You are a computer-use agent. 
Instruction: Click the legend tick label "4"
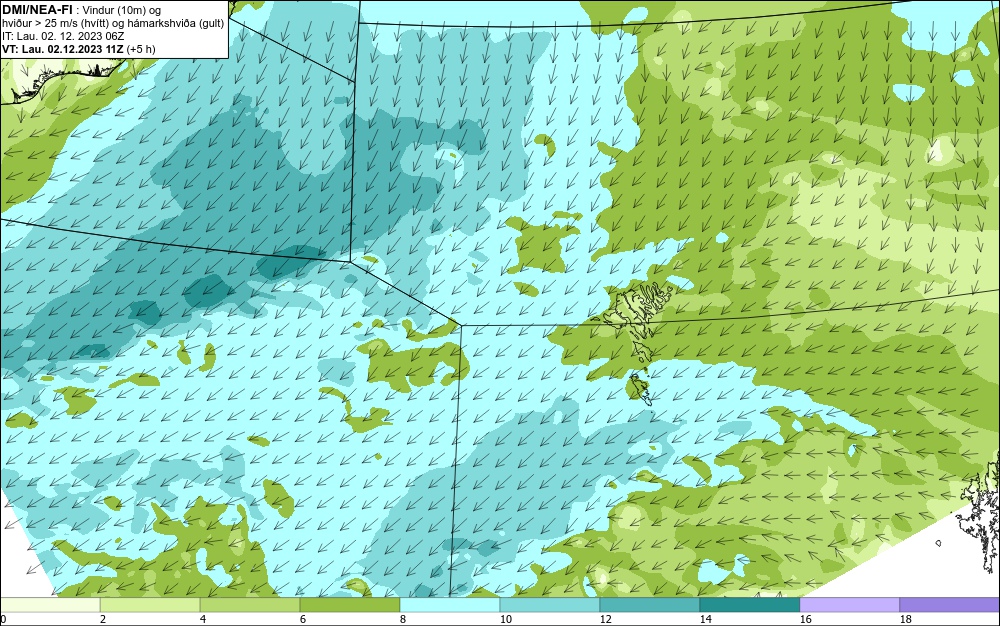pyautogui.click(x=203, y=619)
